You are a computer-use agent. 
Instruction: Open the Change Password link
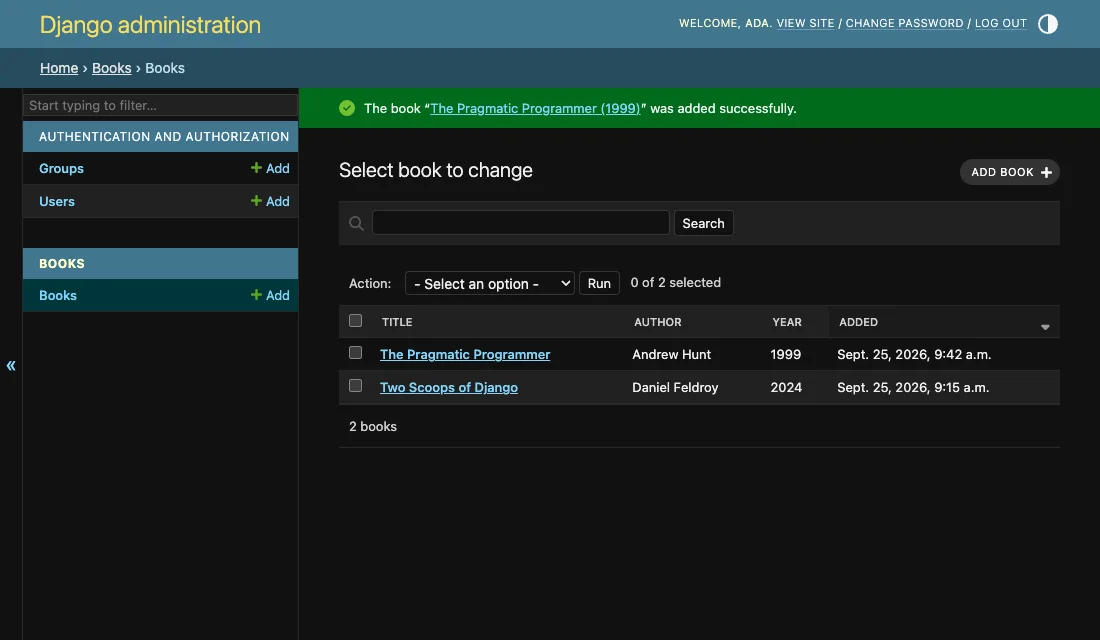[x=904, y=23]
